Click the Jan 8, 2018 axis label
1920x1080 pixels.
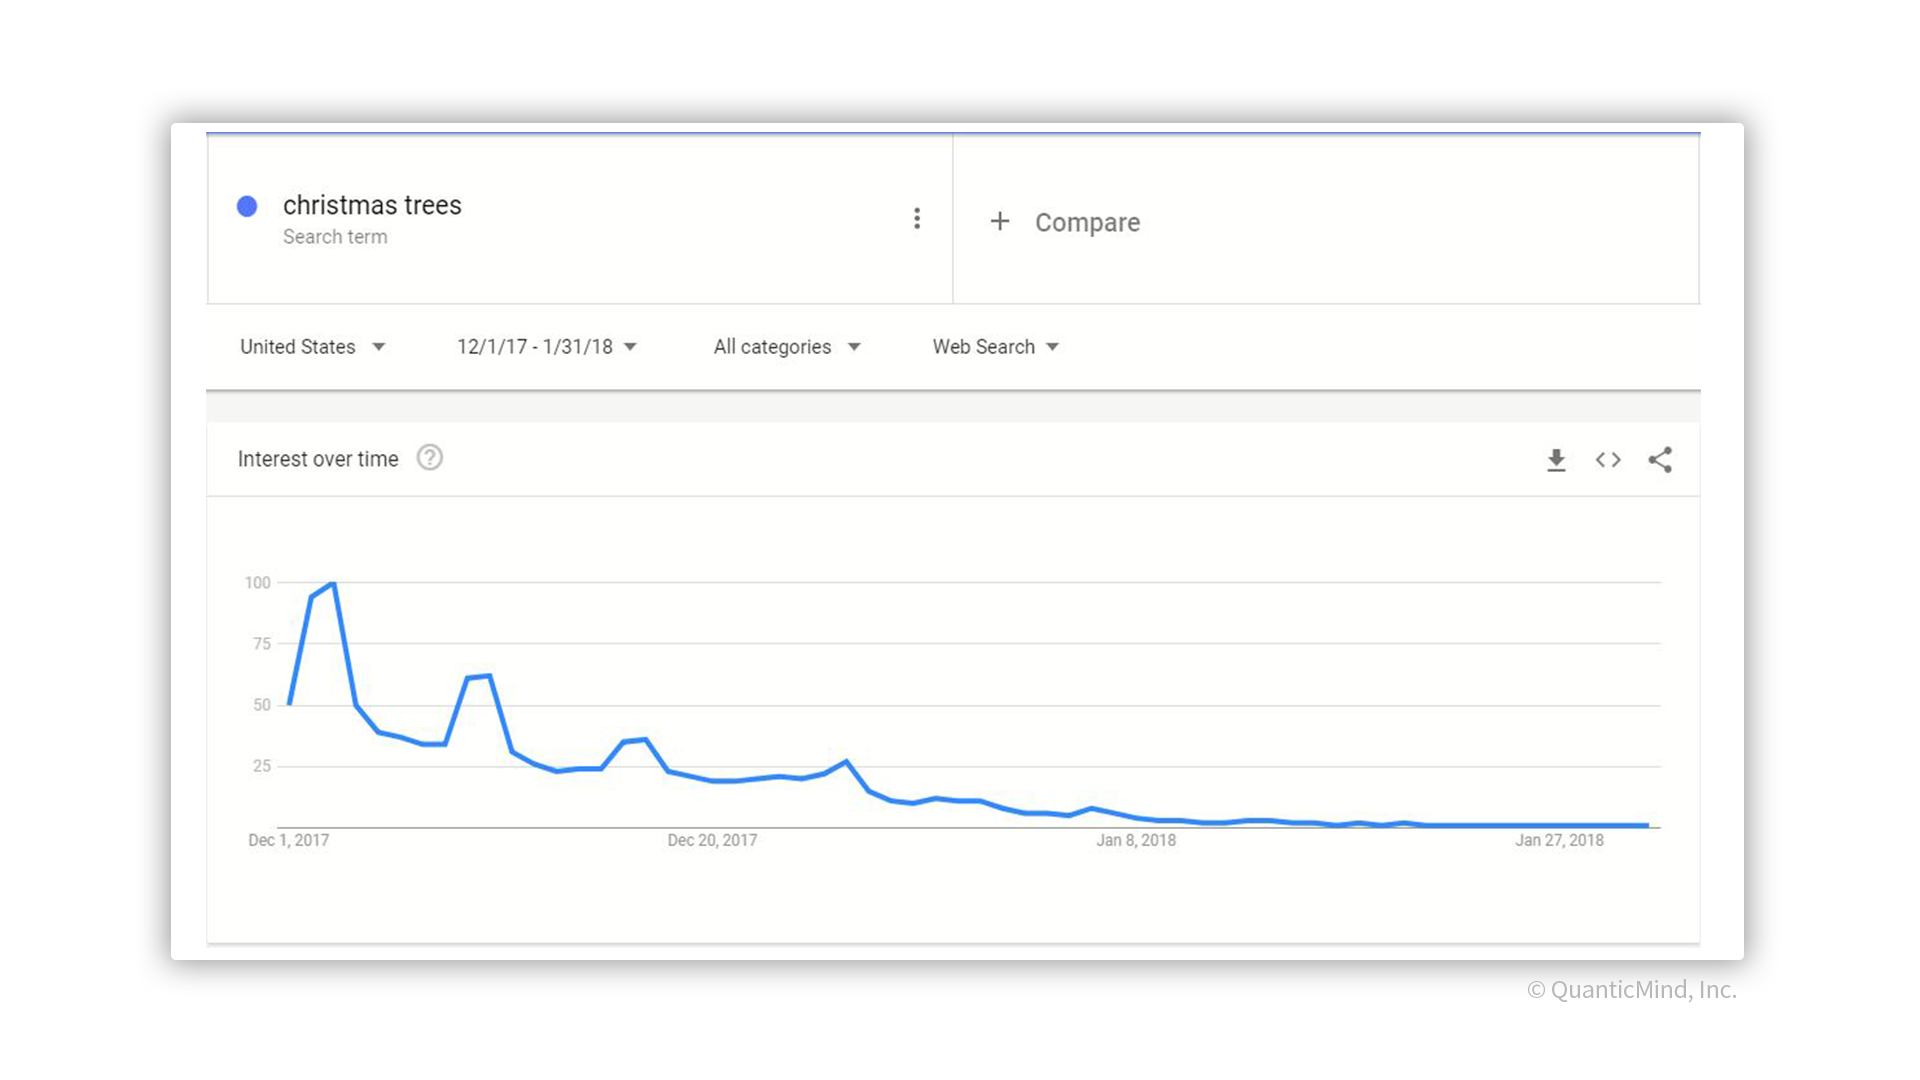point(1136,840)
